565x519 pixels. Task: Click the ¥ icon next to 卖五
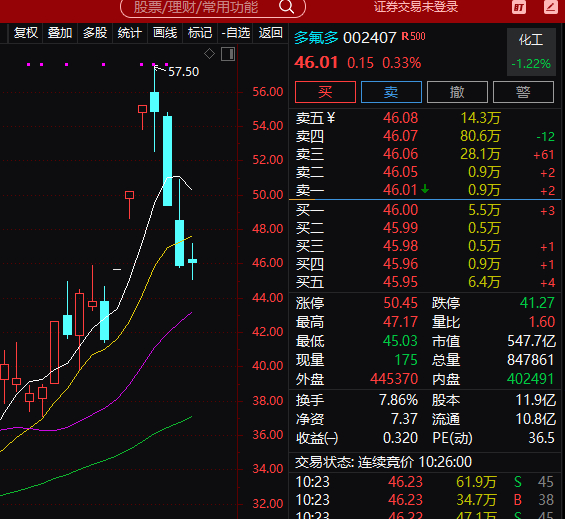tap(331, 117)
